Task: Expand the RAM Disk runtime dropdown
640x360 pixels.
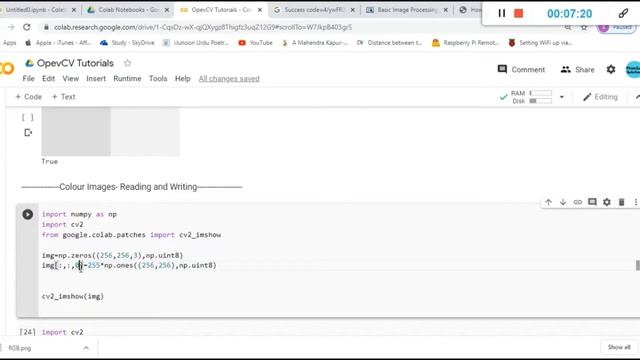Action: tap(562, 97)
